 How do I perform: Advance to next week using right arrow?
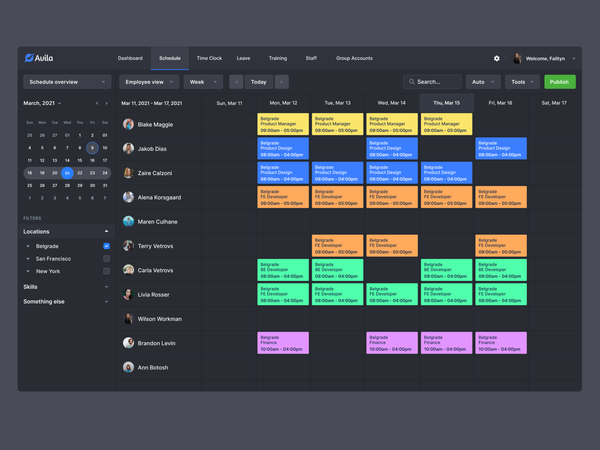click(x=282, y=82)
